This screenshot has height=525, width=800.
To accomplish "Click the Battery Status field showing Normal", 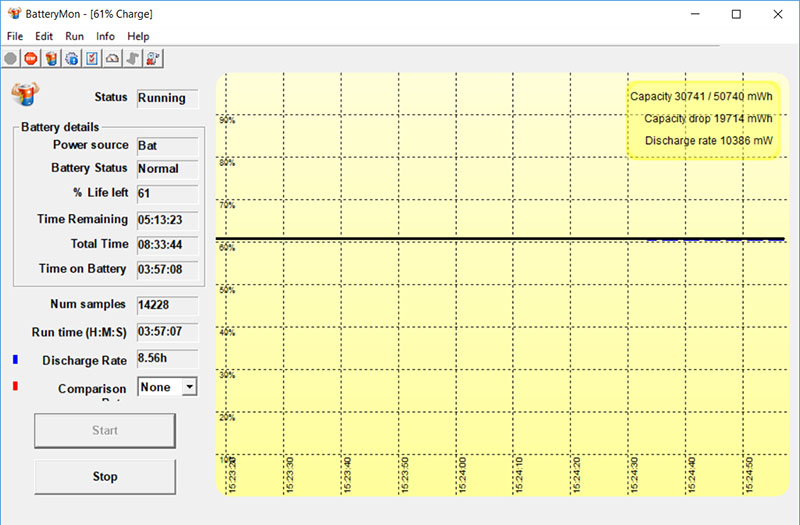I will point(167,169).
